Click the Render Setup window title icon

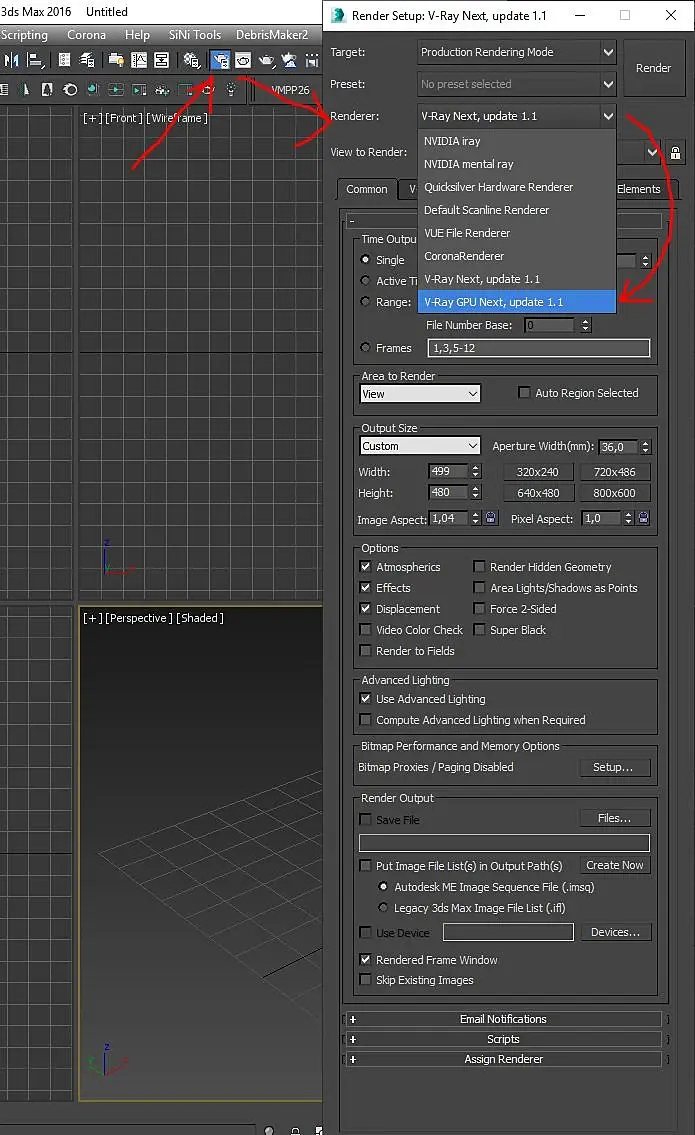pos(337,15)
